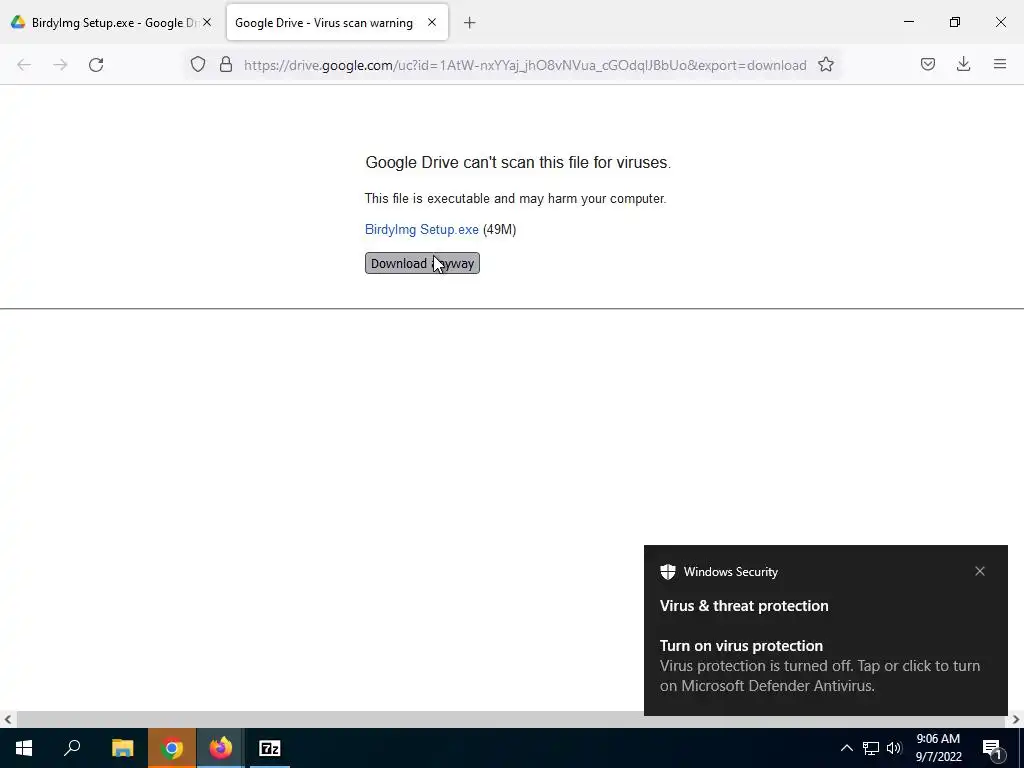Show hidden system tray icons

pyautogui.click(x=846, y=748)
